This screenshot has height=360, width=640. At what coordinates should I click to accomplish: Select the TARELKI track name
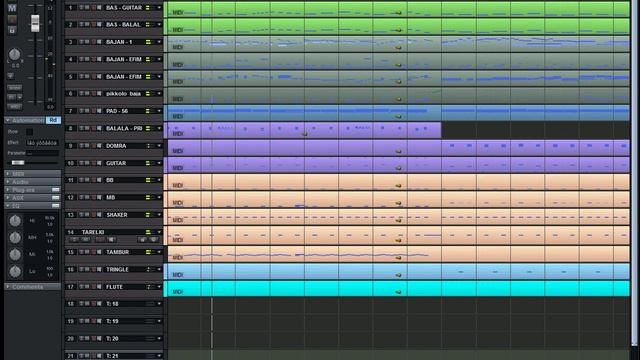93,232
